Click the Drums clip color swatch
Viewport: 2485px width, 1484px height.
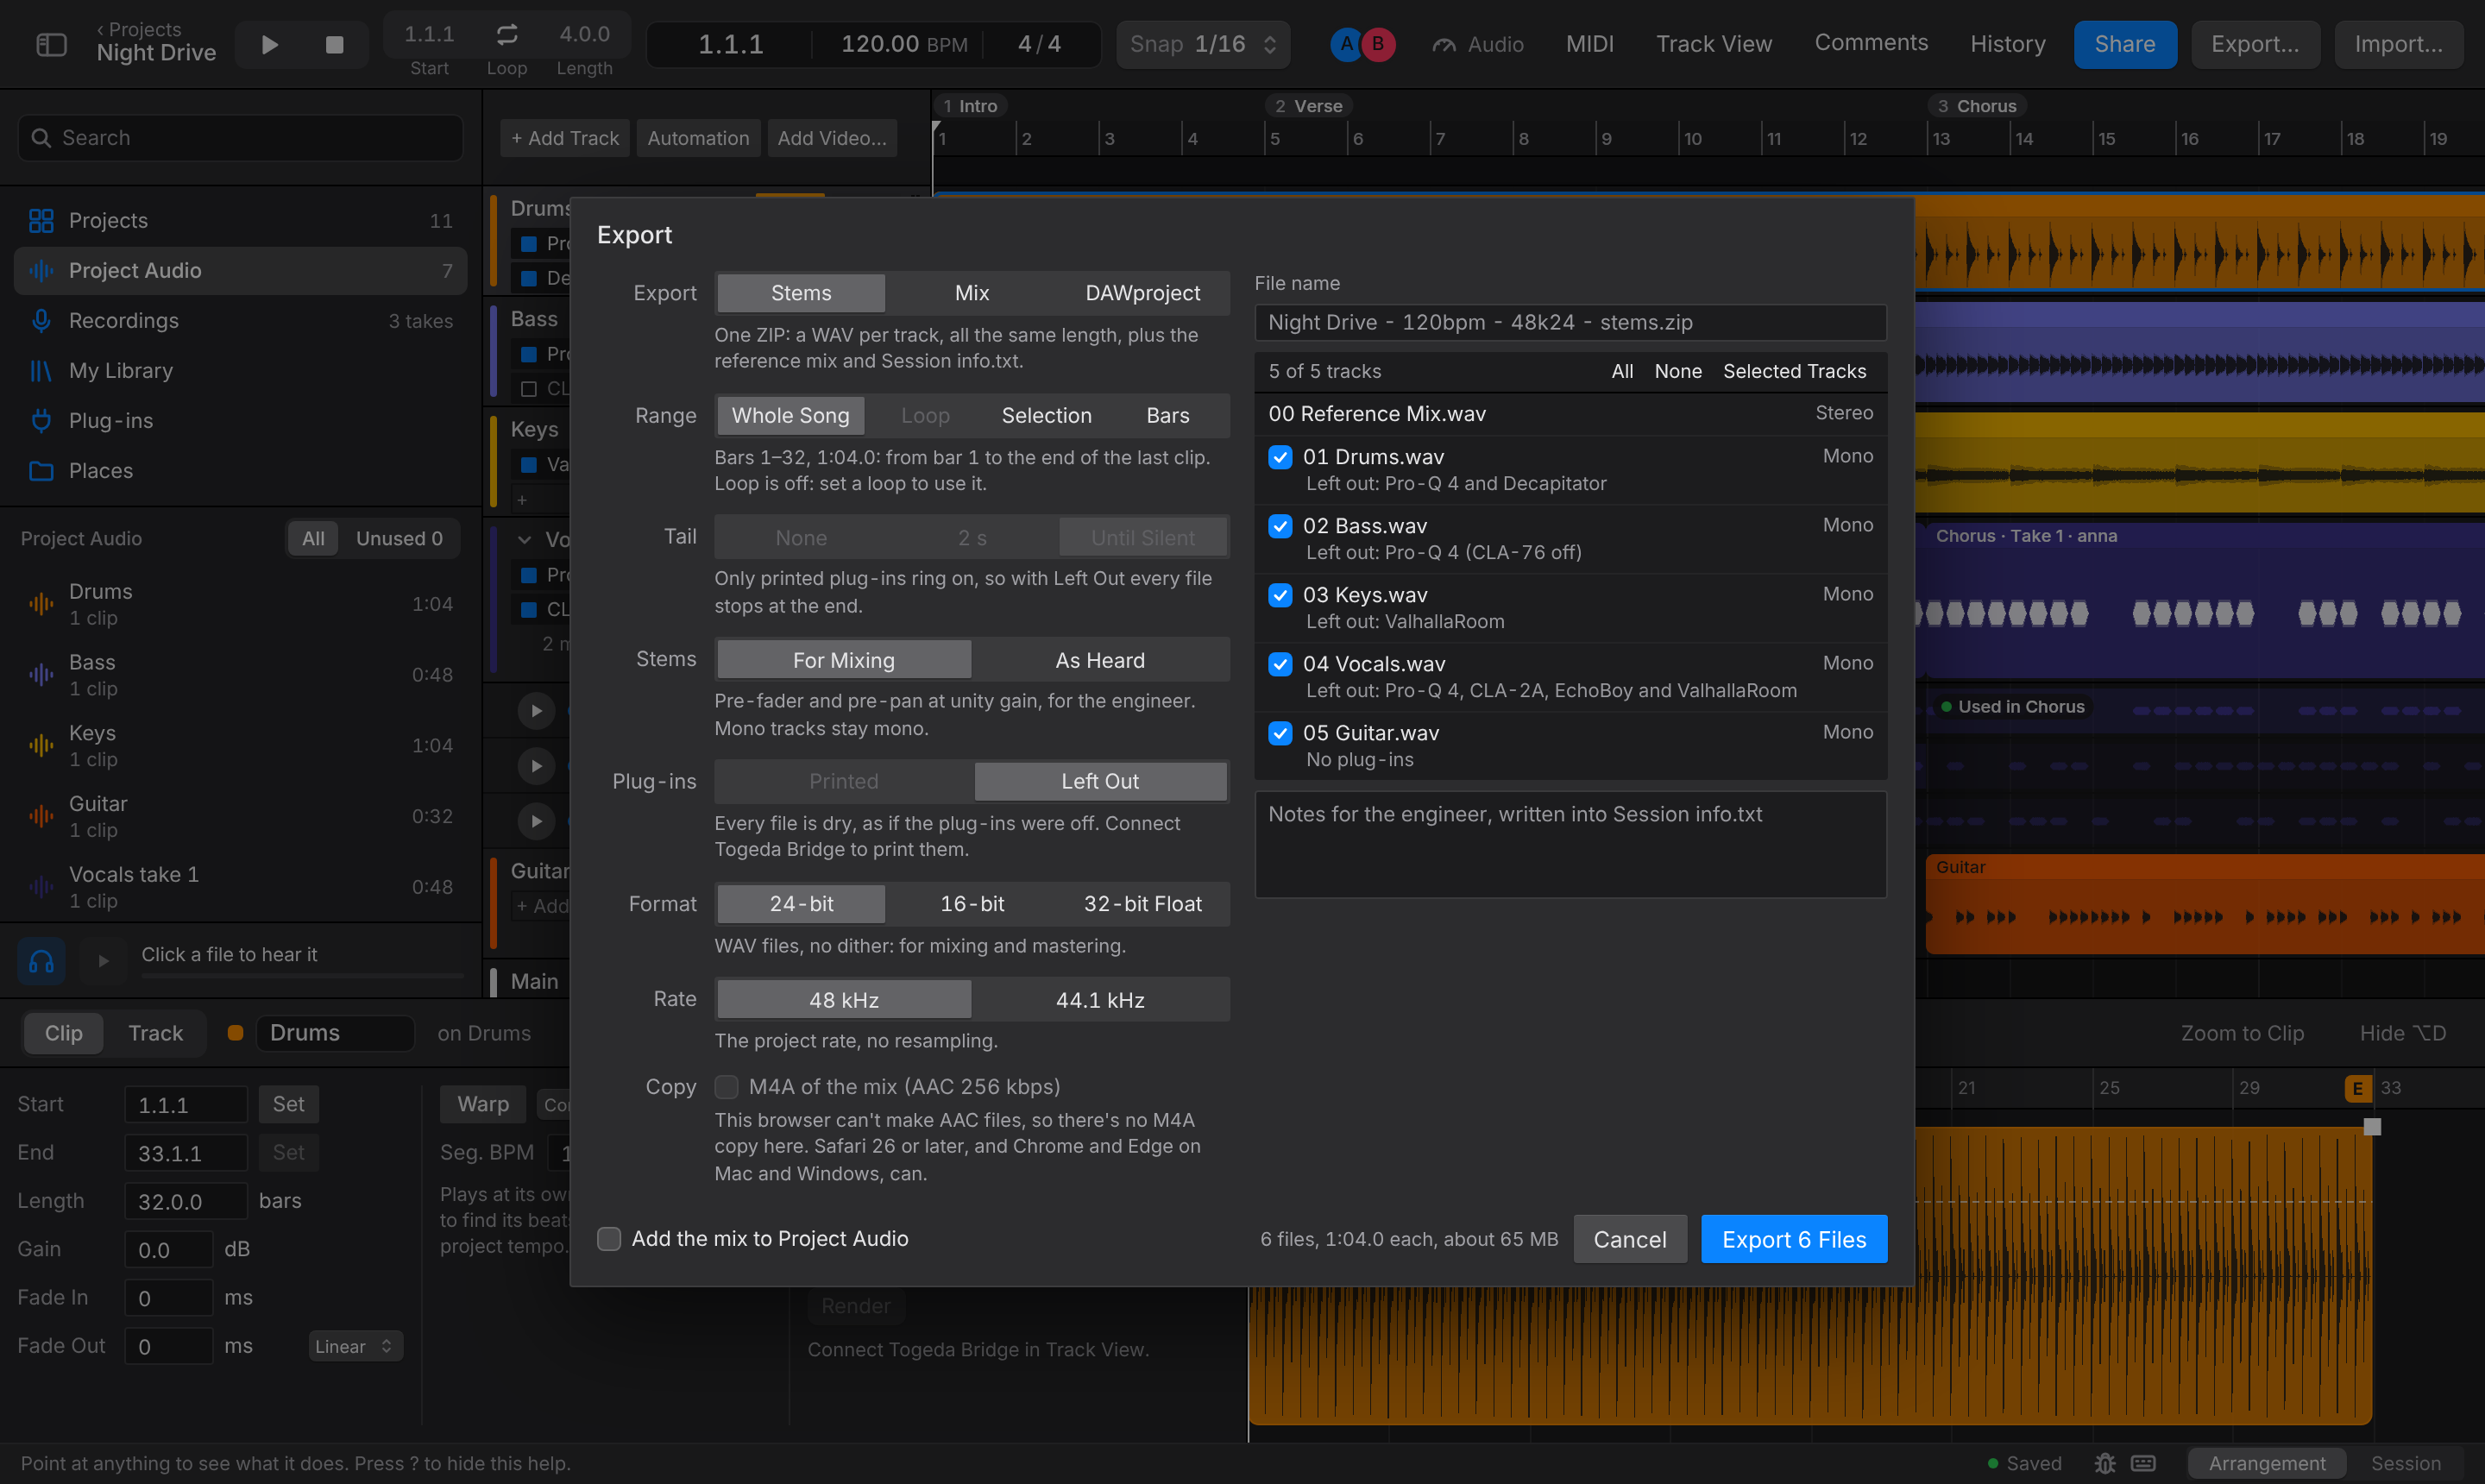click(235, 1034)
